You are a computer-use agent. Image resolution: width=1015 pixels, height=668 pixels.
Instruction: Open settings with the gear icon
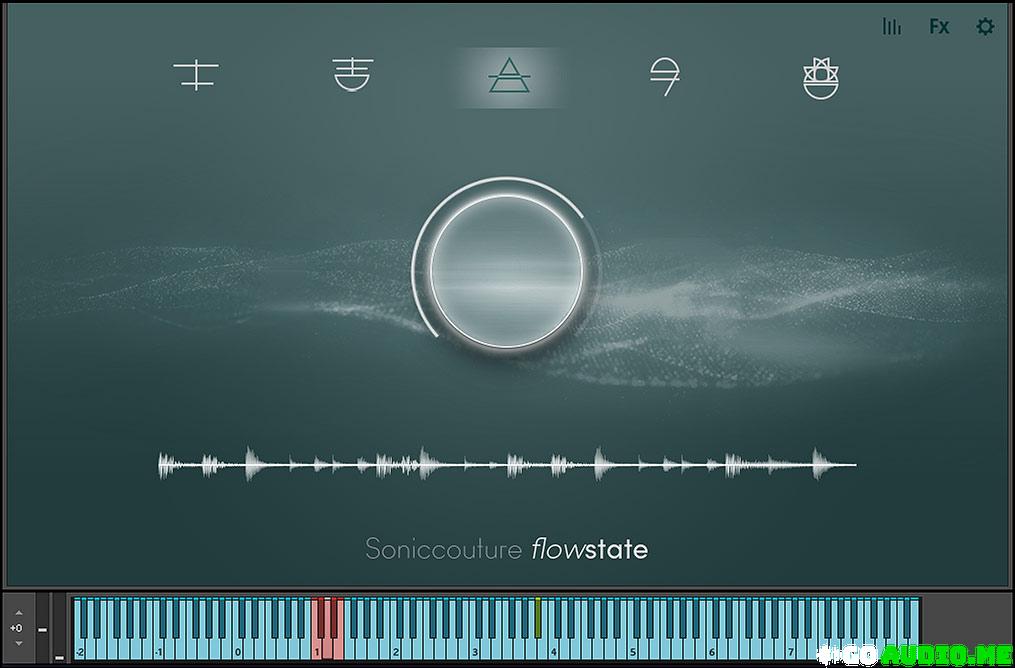pyautogui.click(x=985, y=27)
